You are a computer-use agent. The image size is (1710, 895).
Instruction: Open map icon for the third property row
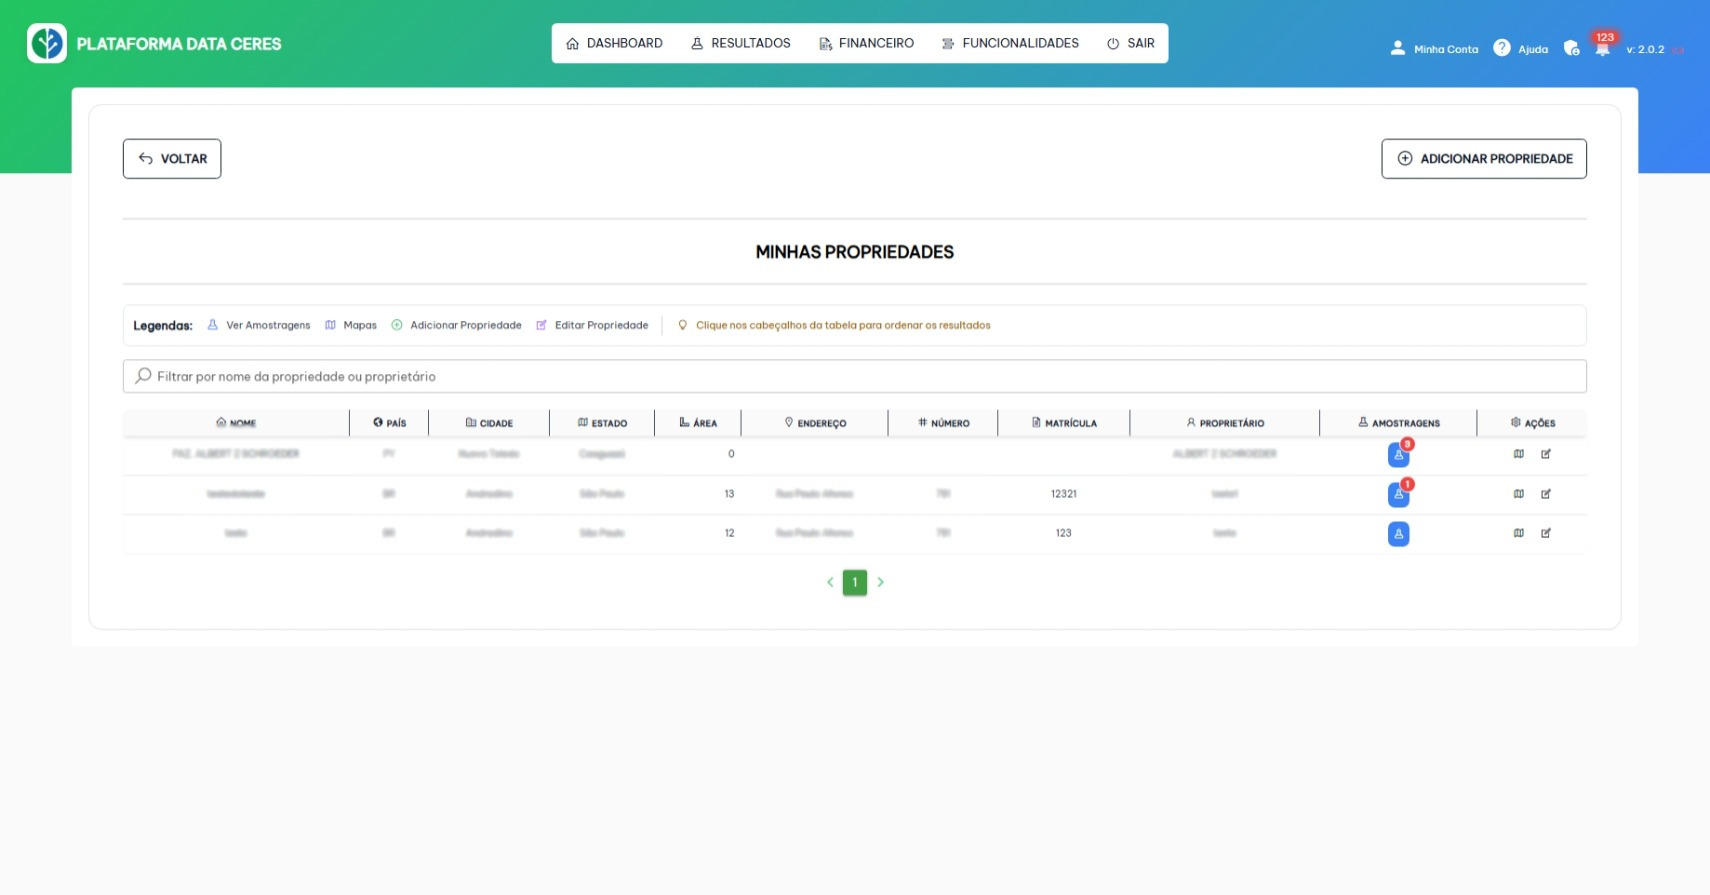coord(1518,533)
